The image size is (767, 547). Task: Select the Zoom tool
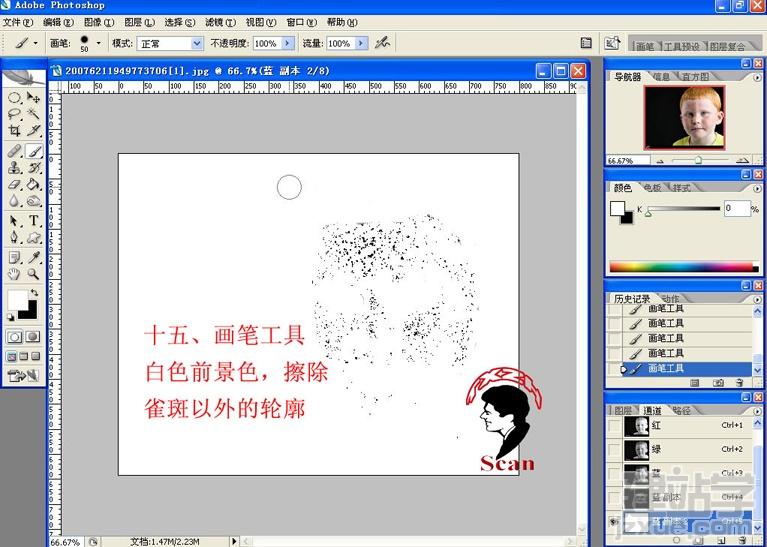(33, 274)
